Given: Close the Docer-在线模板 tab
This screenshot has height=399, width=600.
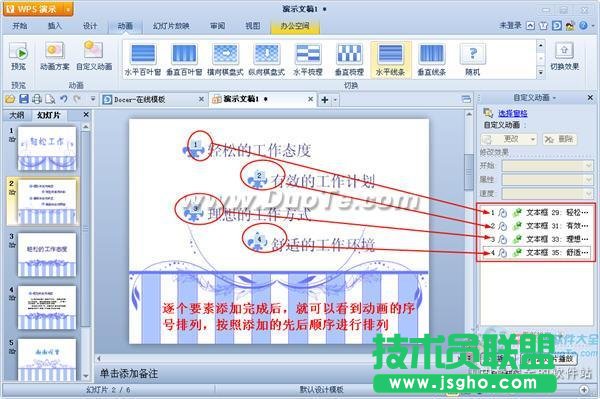Looking at the screenshot, I should click(201, 99).
